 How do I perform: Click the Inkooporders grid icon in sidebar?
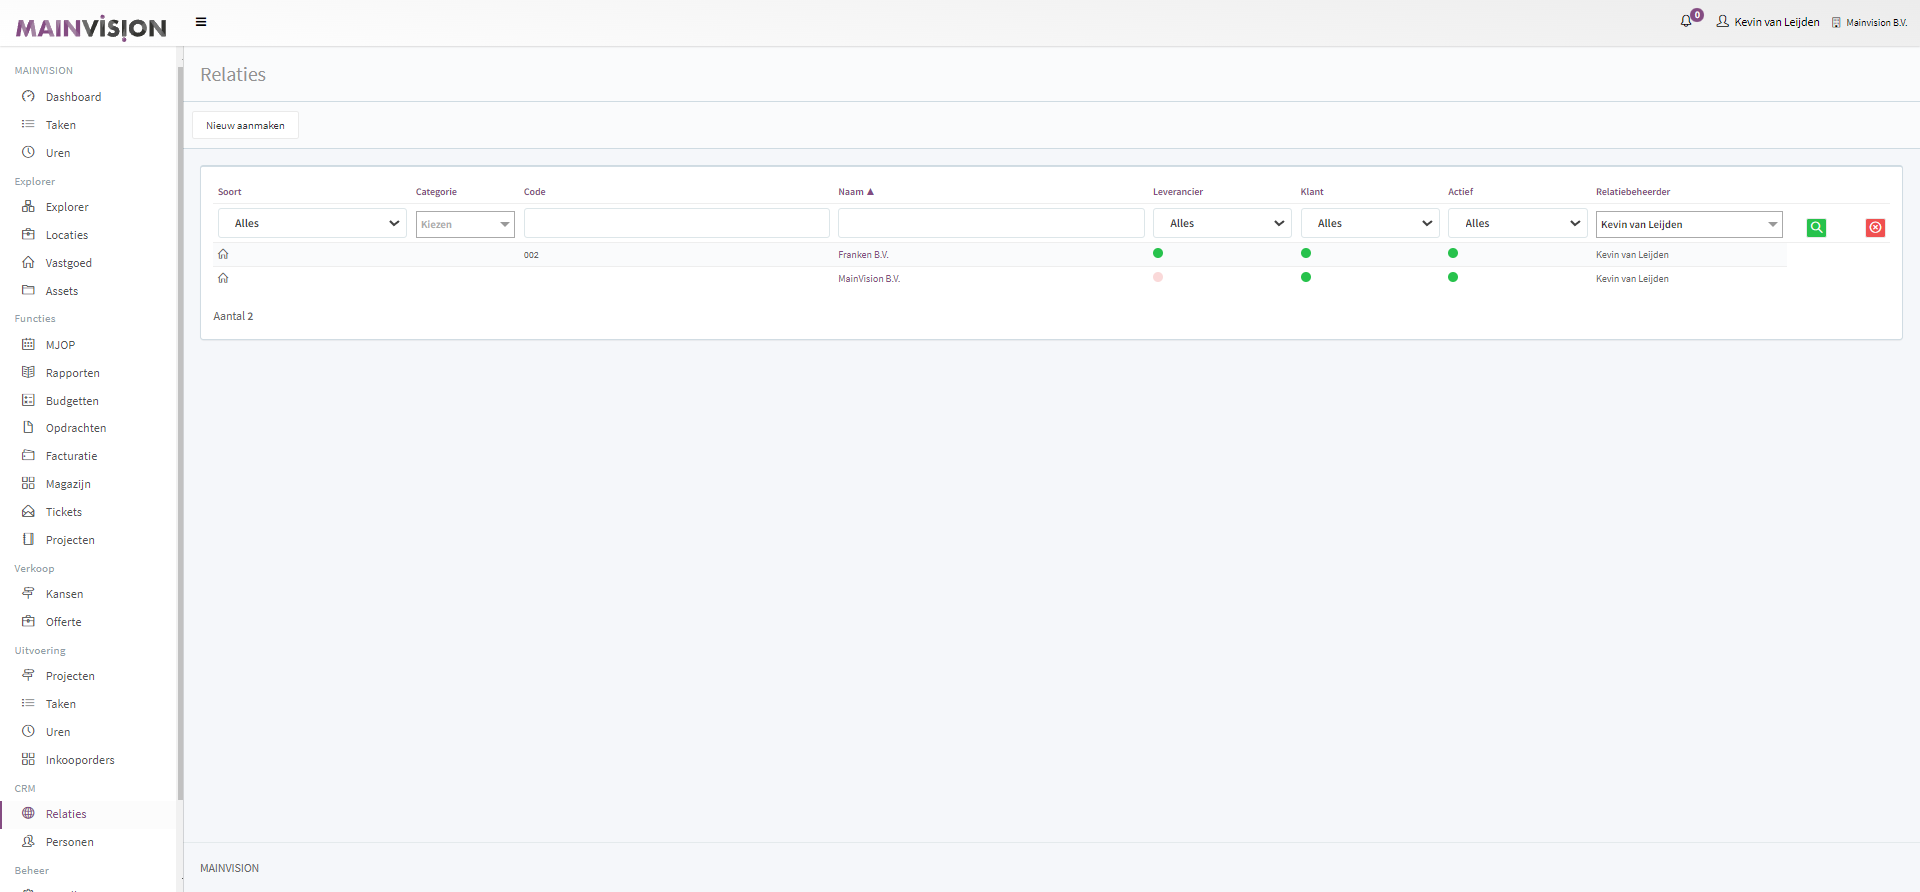coord(28,759)
